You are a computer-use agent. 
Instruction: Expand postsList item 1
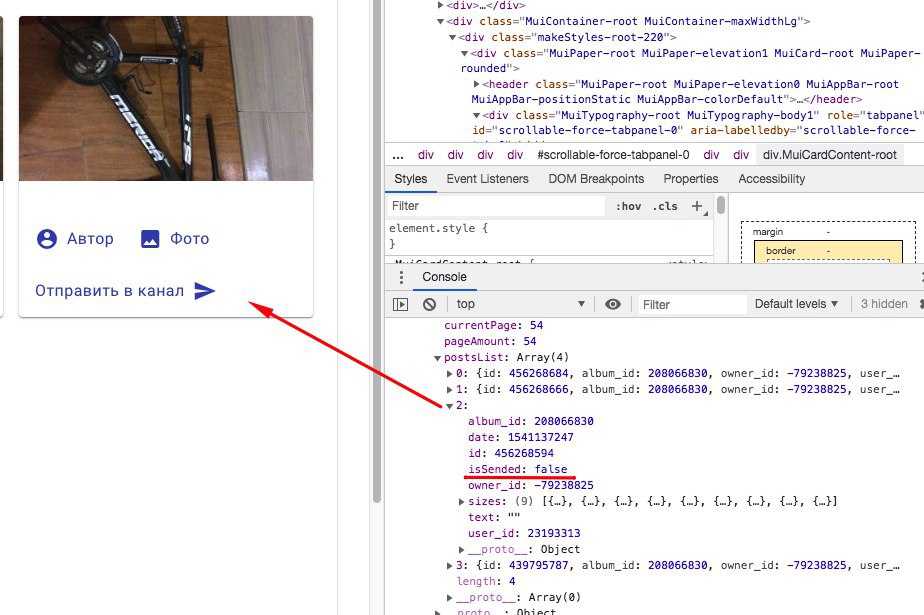click(450, 389)
